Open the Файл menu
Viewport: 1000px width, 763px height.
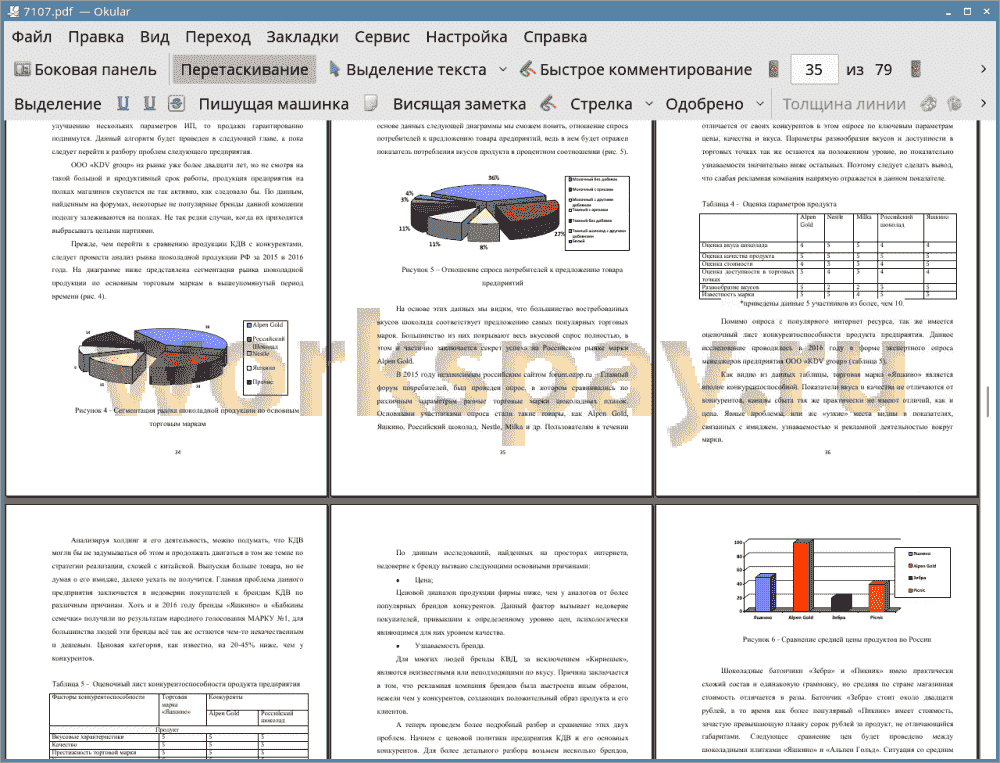(x=32, y=37)
